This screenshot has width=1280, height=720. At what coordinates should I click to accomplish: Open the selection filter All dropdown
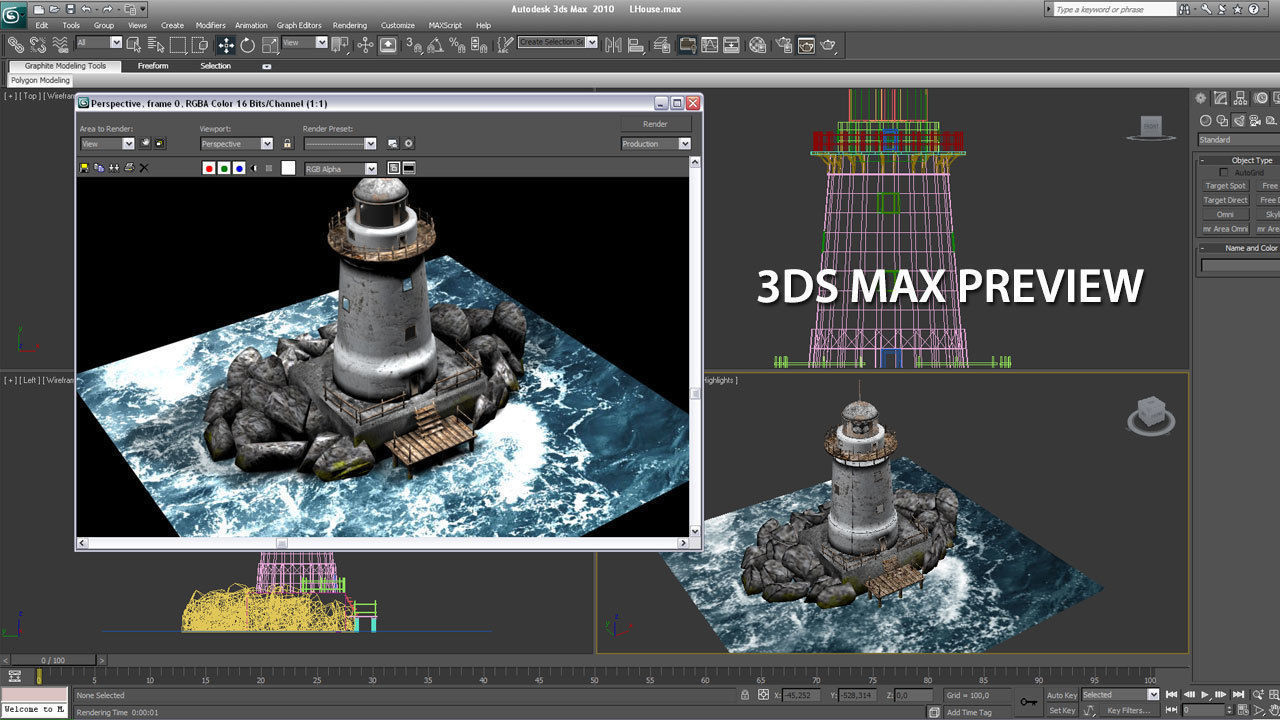(99, 43)
